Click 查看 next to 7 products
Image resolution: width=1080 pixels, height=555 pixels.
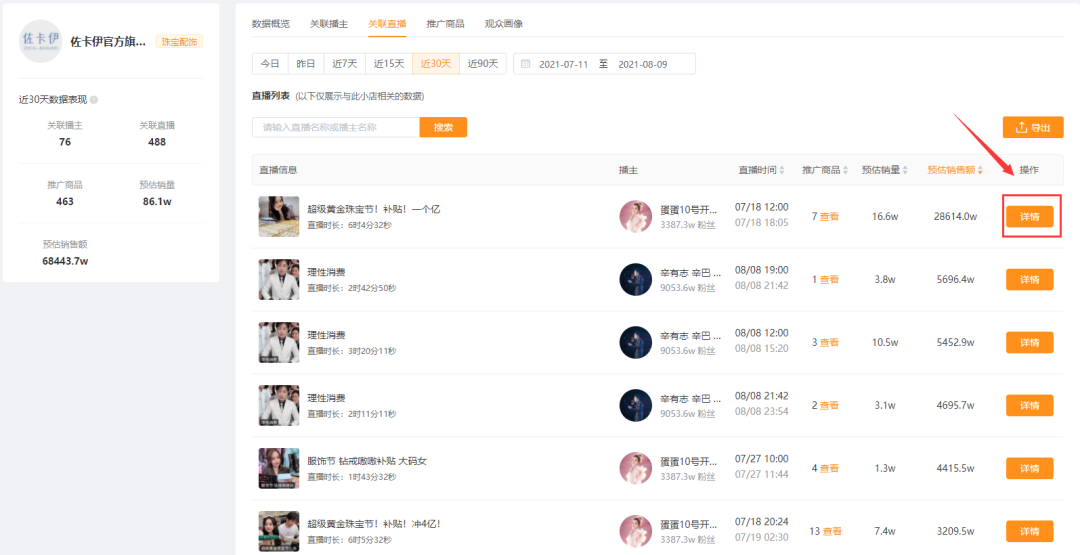pos(829,216)
